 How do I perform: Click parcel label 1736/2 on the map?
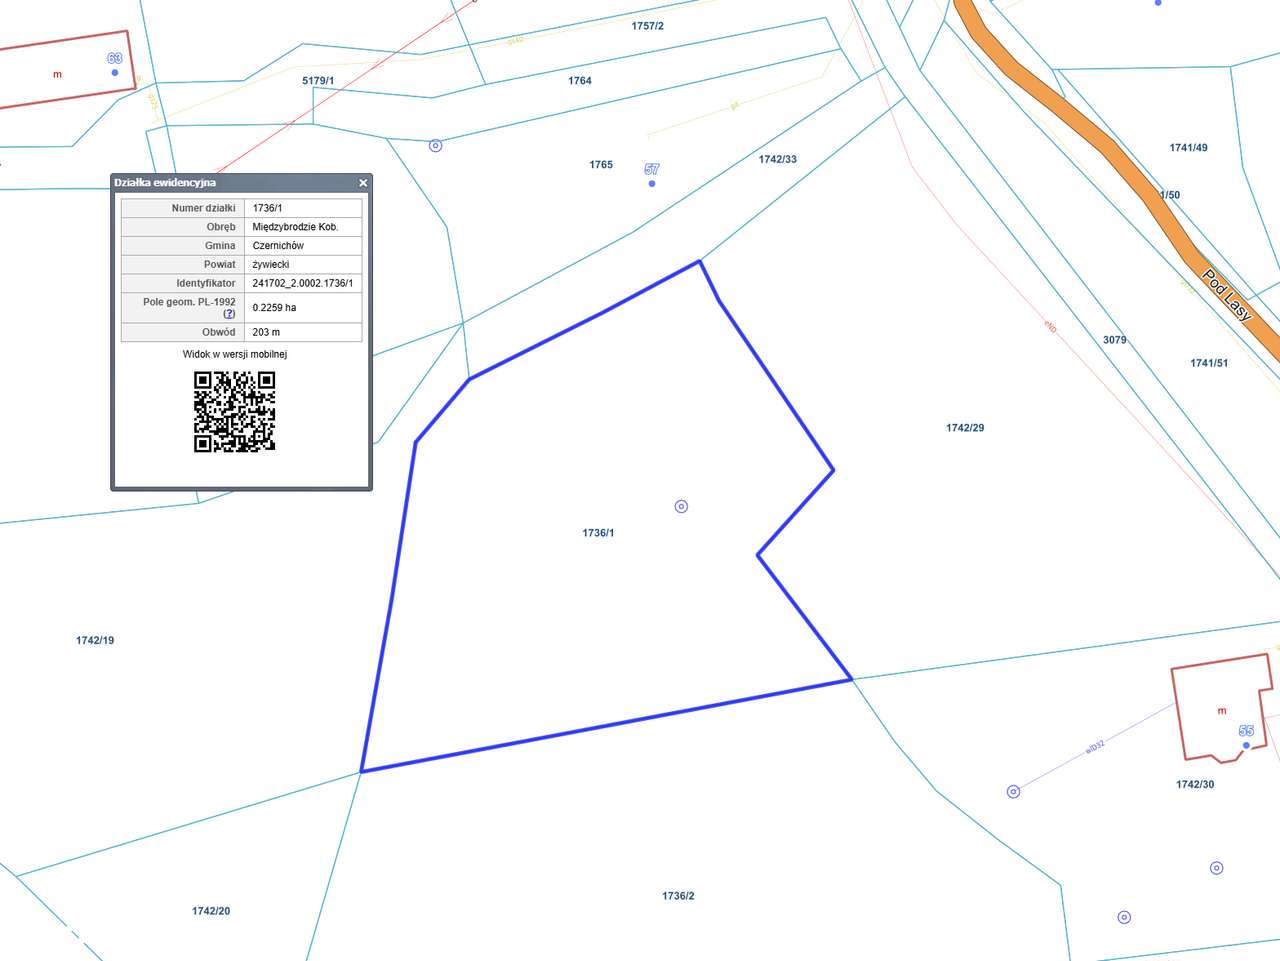click(678, 896)
